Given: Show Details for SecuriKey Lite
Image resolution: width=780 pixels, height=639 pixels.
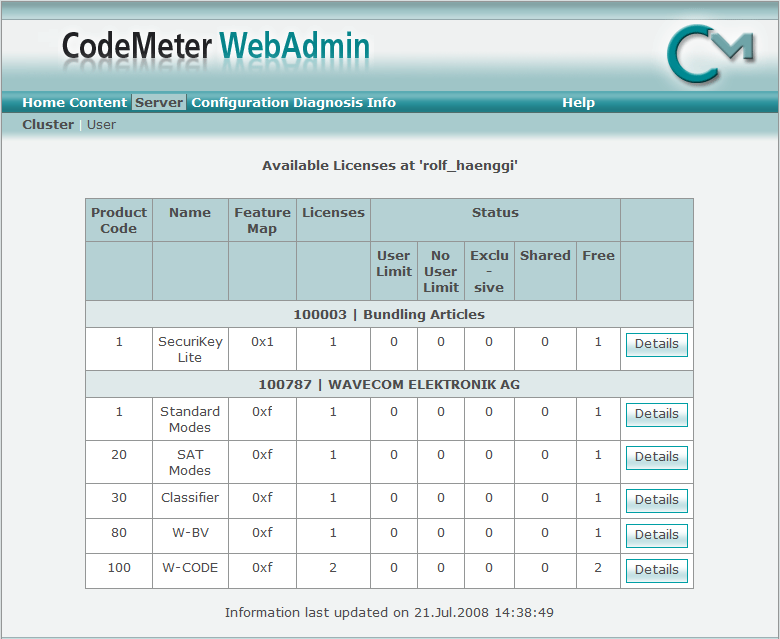Looking at the screenshot, I should click(x=656, y=344).
